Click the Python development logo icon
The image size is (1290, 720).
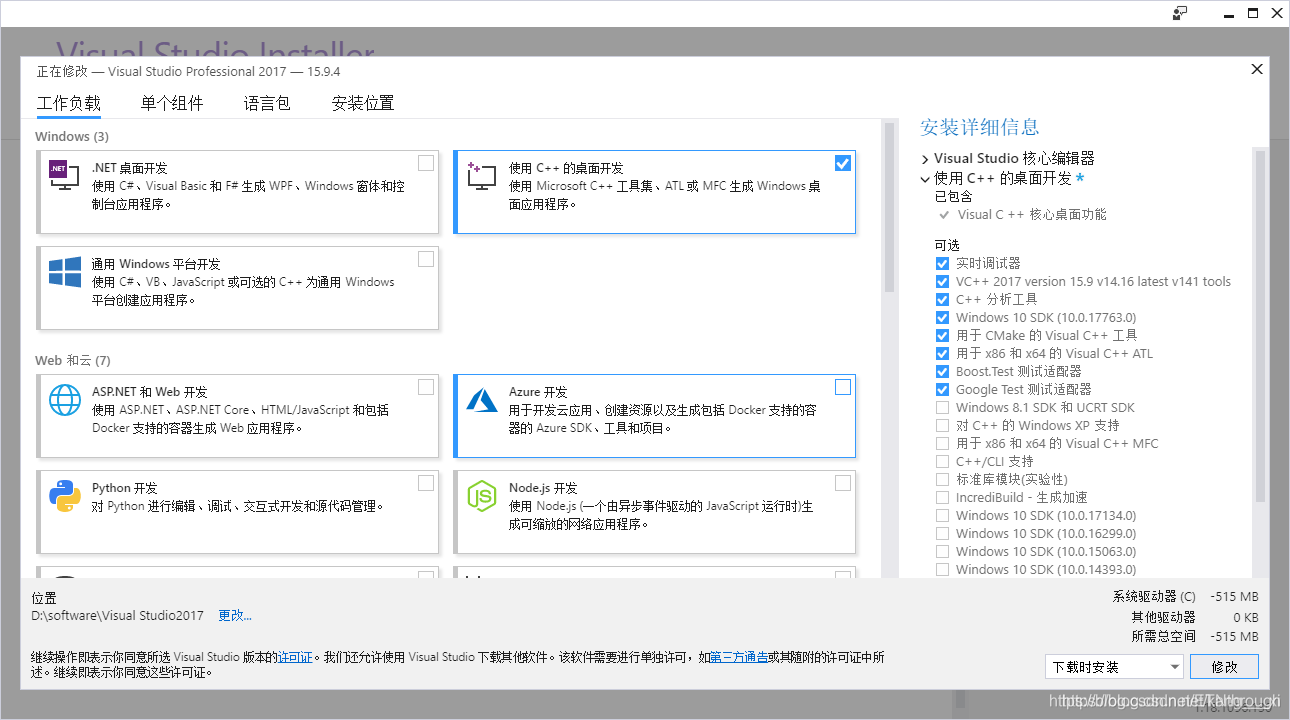point(64,496)
